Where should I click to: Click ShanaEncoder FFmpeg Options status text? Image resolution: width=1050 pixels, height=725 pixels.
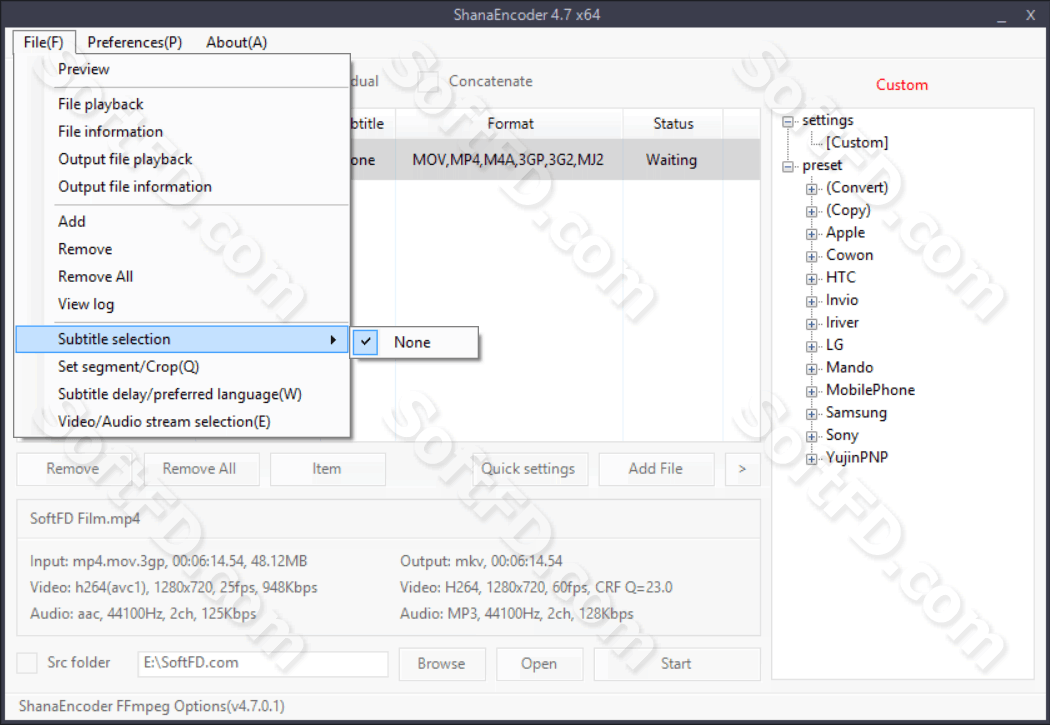[x=152, y=706]
